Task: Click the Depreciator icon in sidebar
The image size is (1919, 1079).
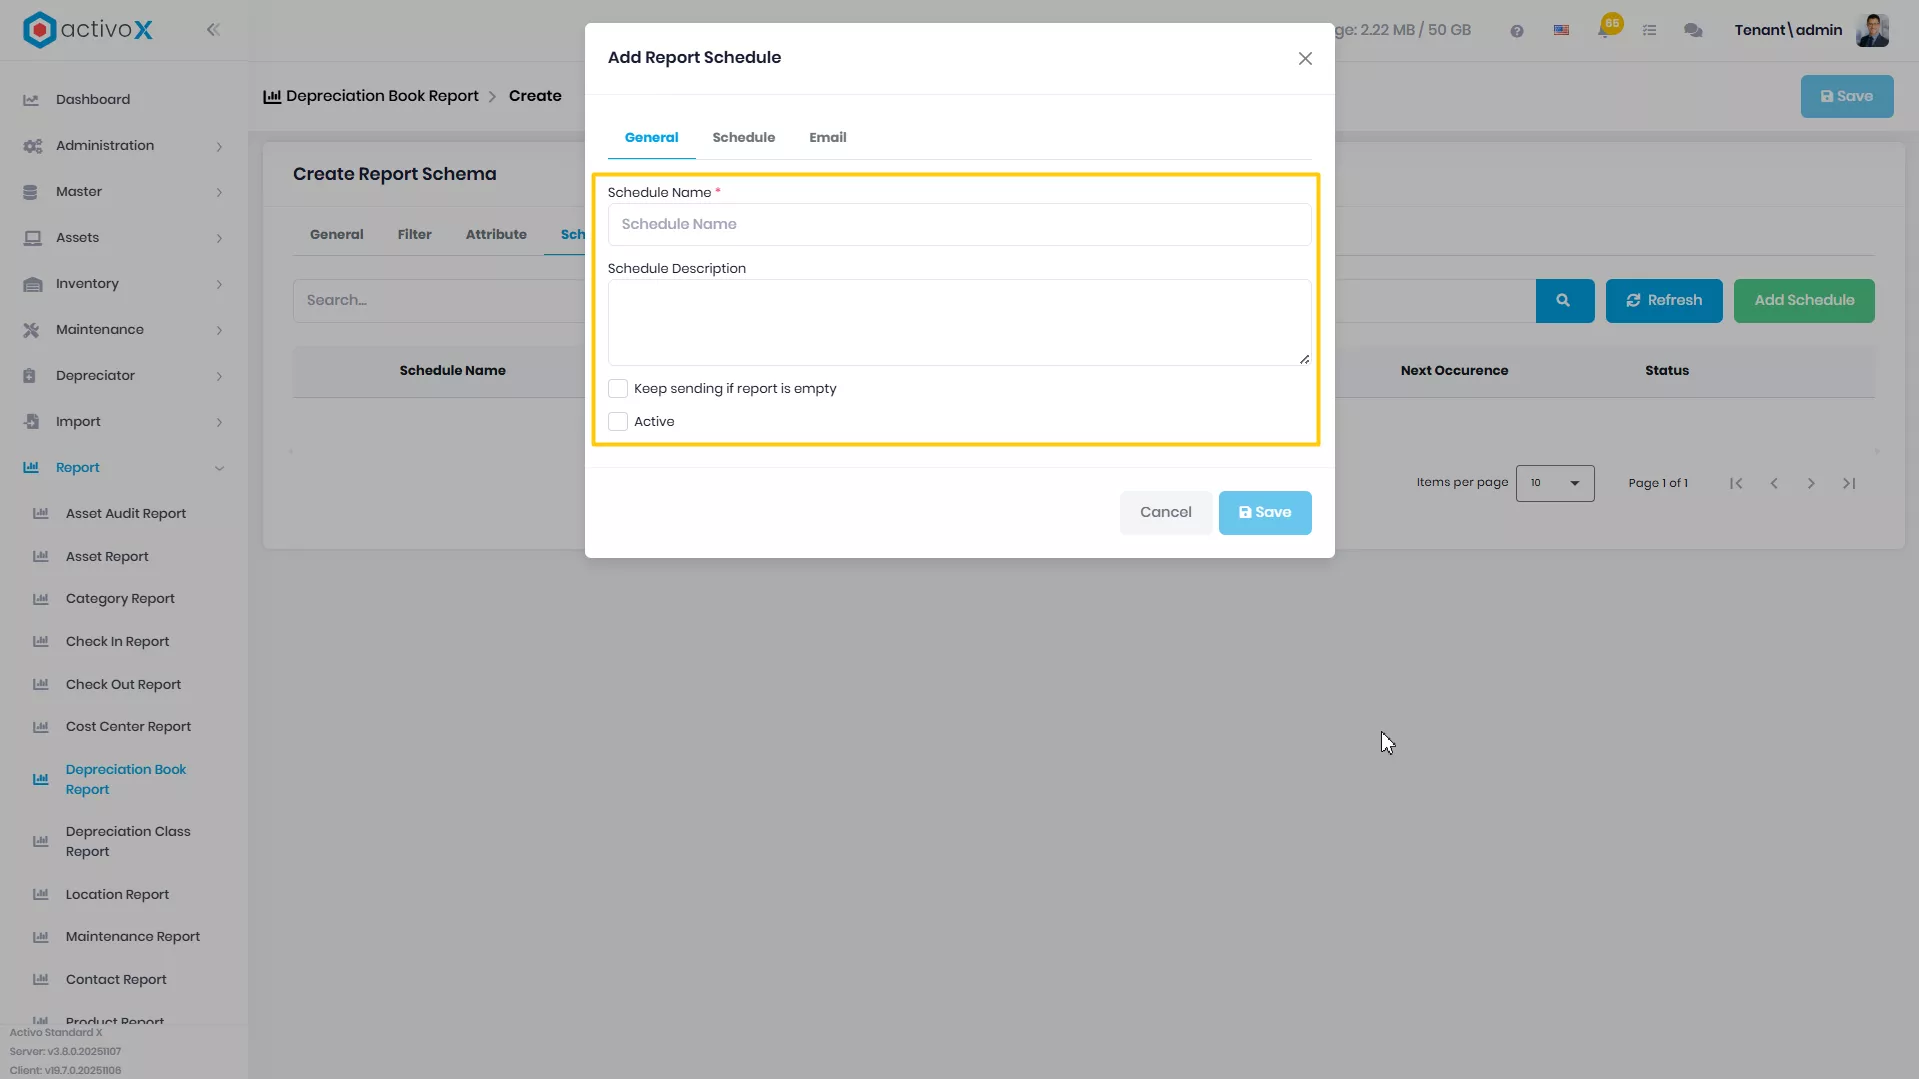Action: (30, 376)
